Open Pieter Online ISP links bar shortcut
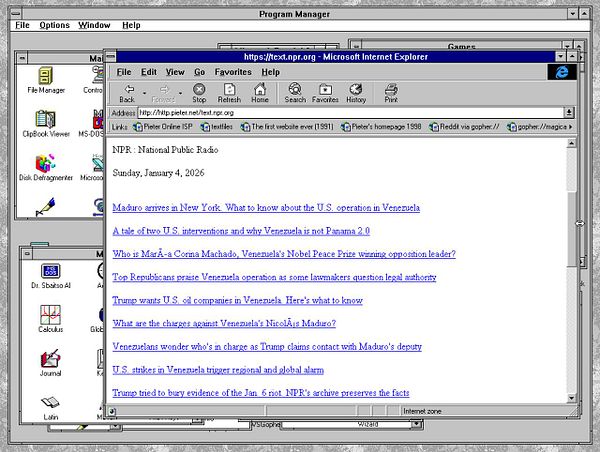 [x=163, y=127]
